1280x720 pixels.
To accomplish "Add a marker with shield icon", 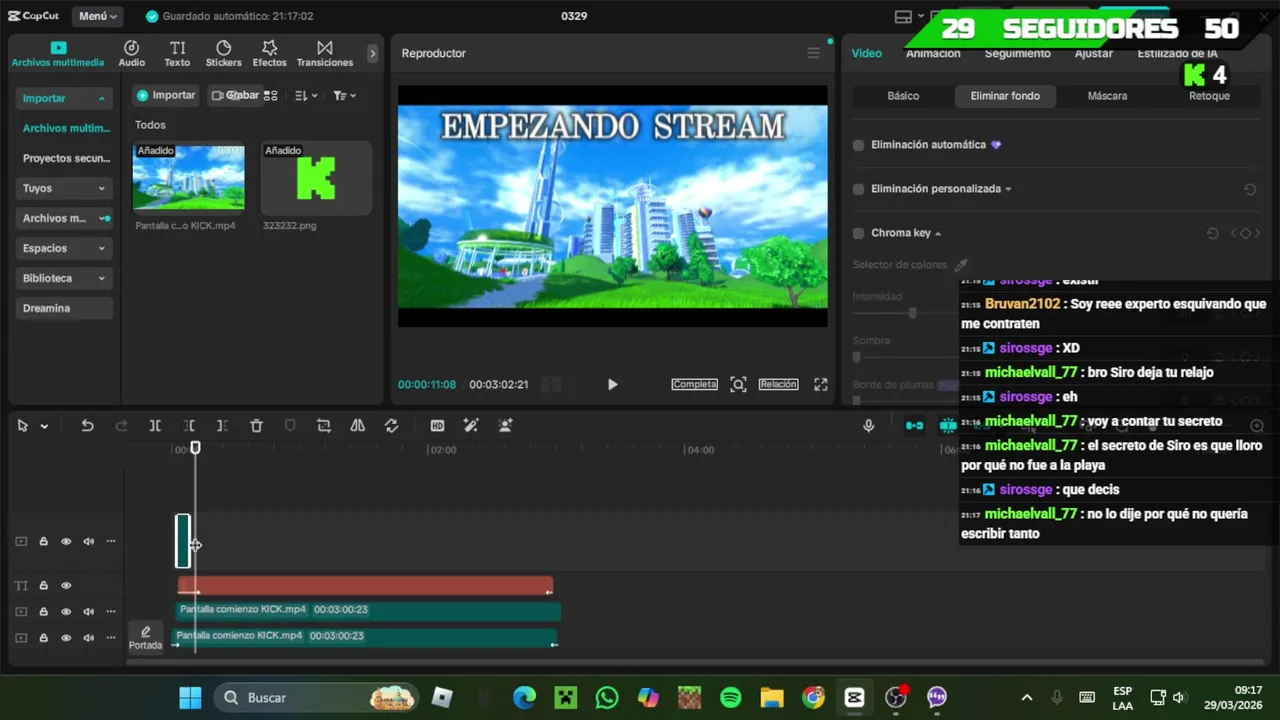I will (x=290, y=425).
